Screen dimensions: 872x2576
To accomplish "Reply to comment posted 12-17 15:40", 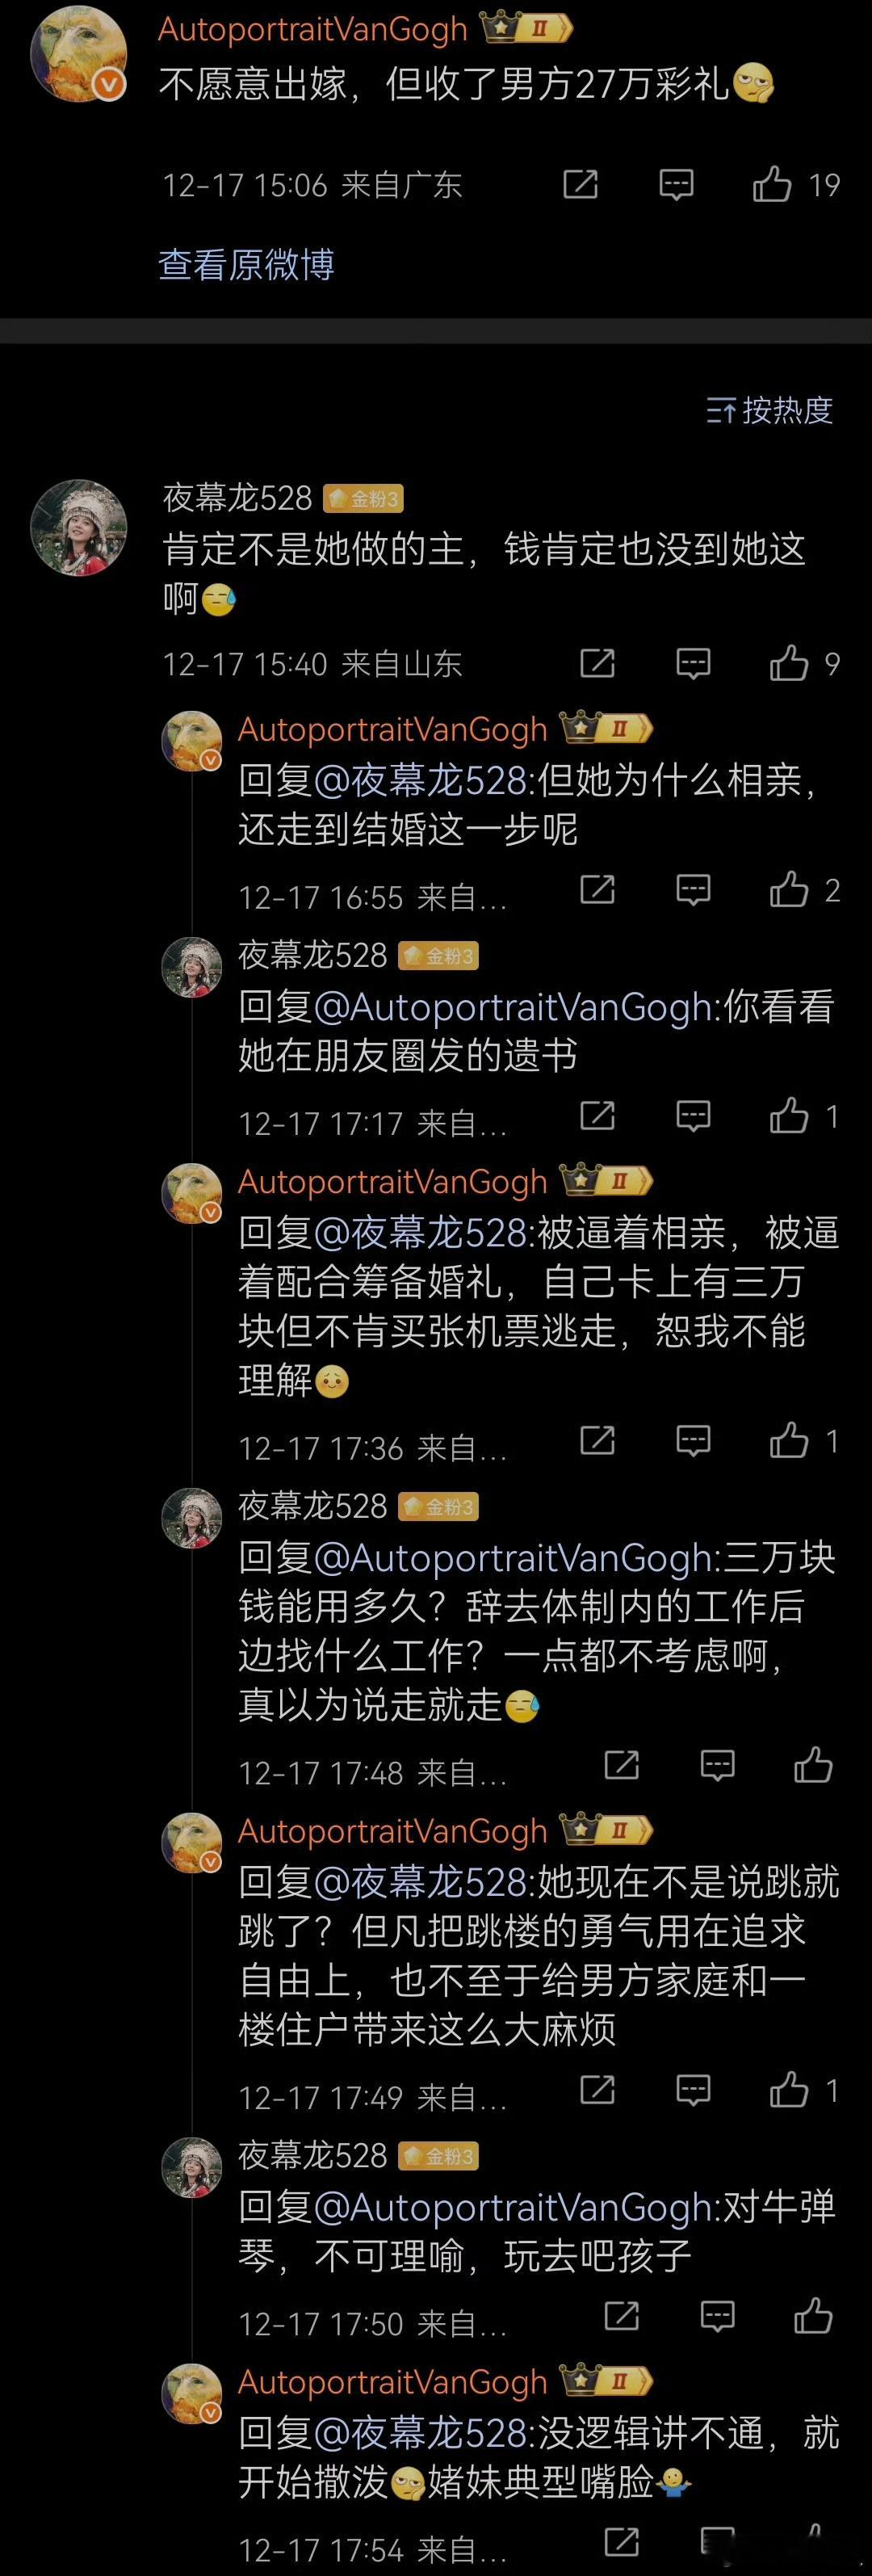I will coord(693,664).
